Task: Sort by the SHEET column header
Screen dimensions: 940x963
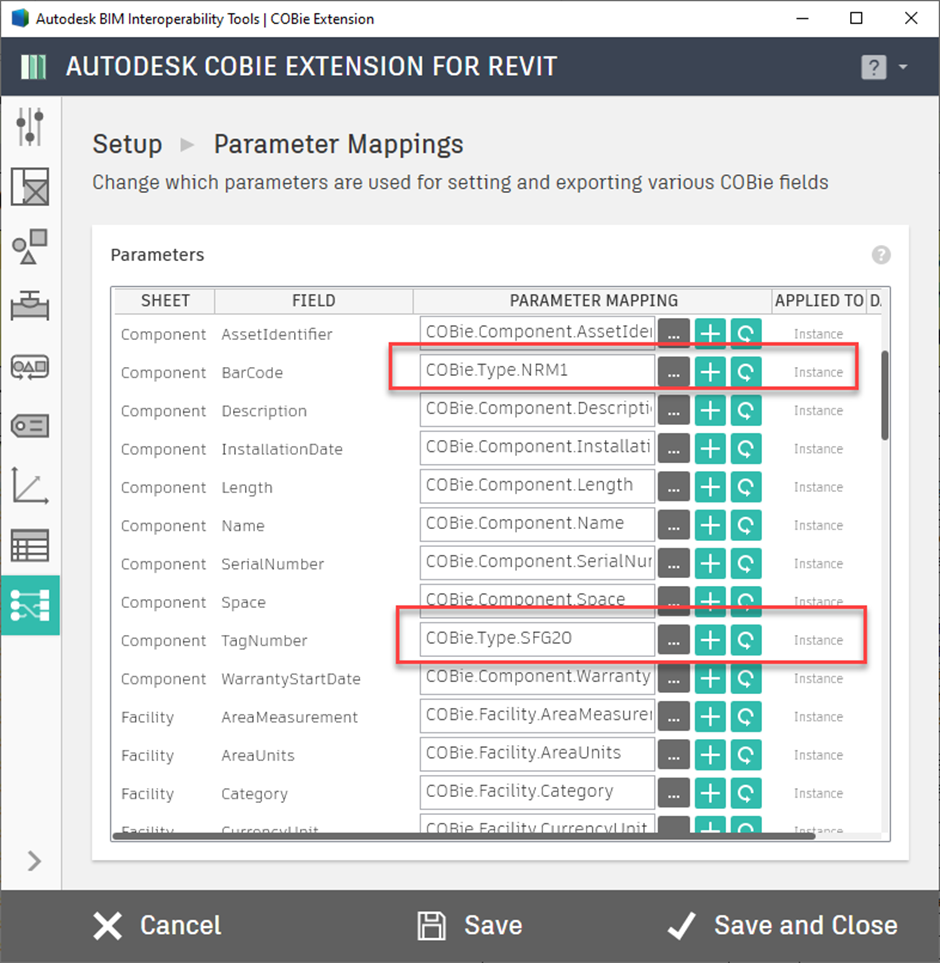Action: point(165,300)
